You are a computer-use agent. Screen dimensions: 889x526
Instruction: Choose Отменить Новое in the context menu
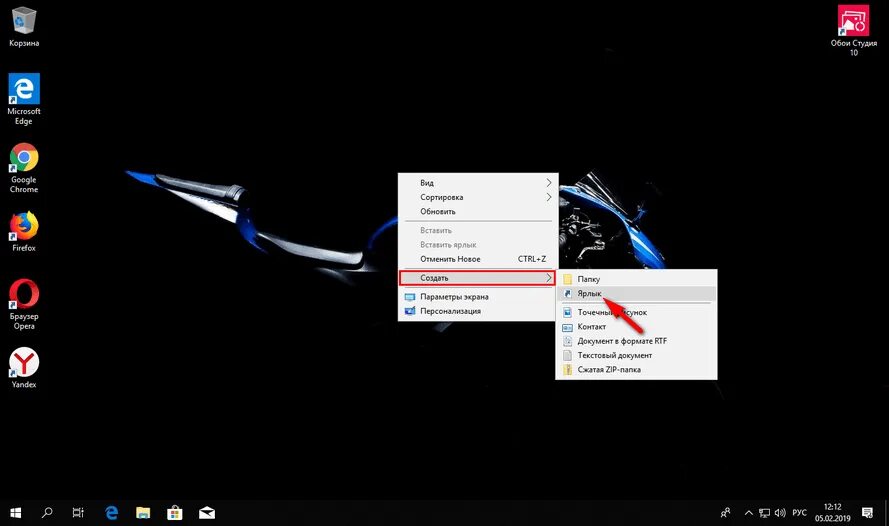tap(478, 259)
